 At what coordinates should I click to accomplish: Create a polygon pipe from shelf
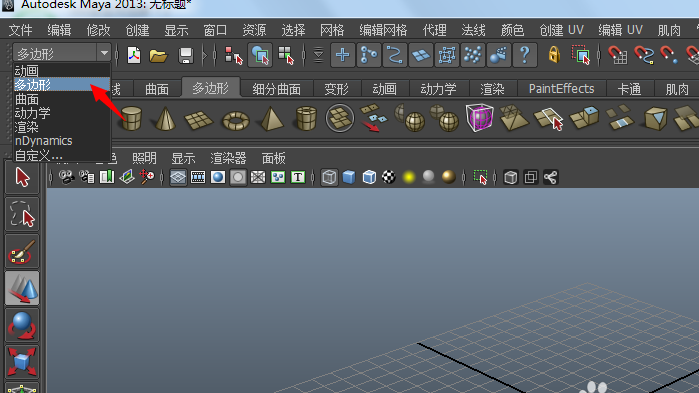(x=306, y=119)
